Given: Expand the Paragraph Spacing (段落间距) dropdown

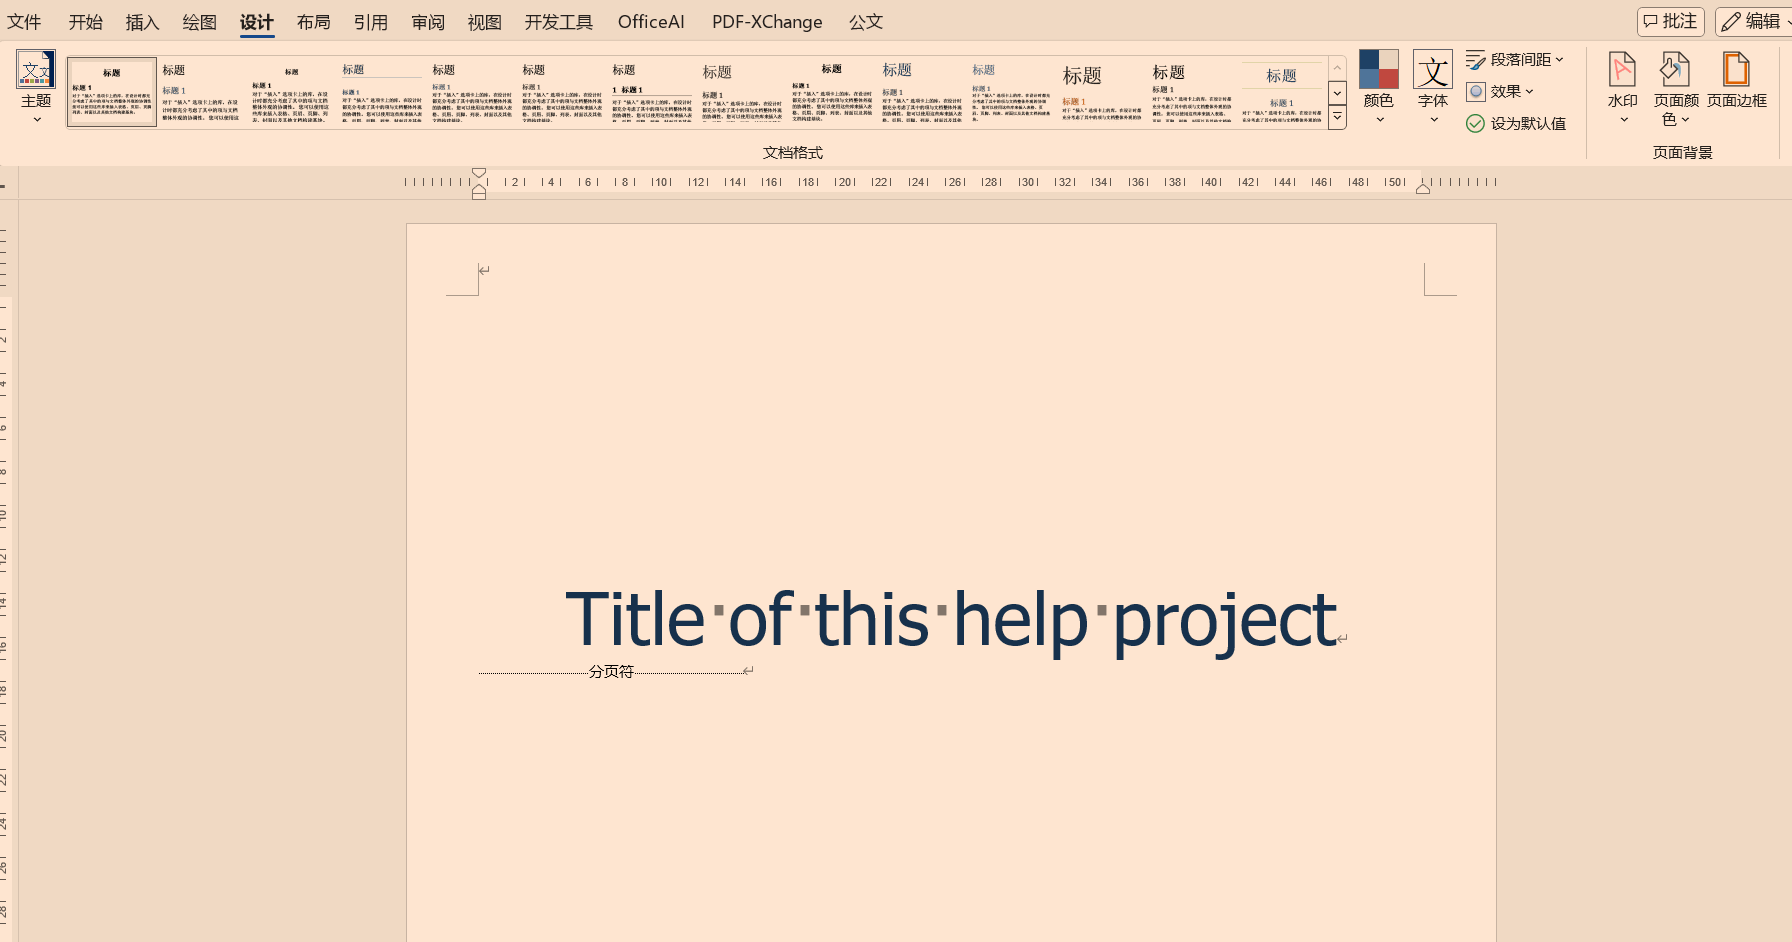Looking at the screenshot, I should 1514,60.
